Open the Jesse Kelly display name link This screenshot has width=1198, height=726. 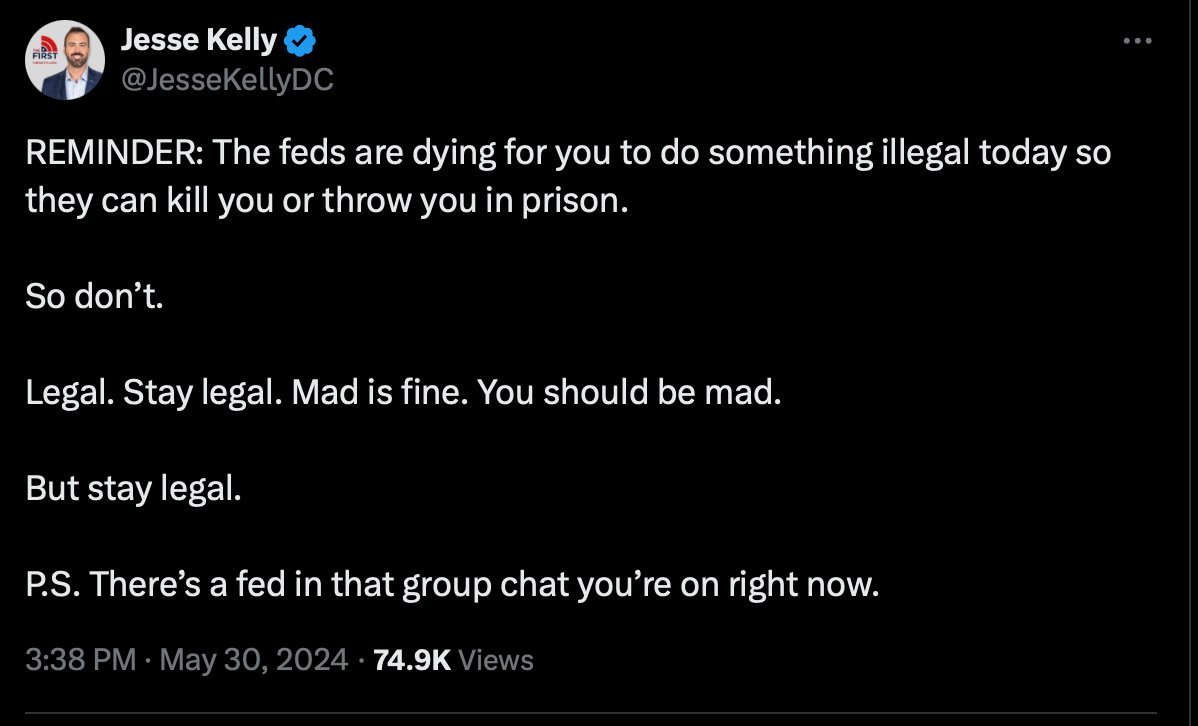click(x=199, y=40)
